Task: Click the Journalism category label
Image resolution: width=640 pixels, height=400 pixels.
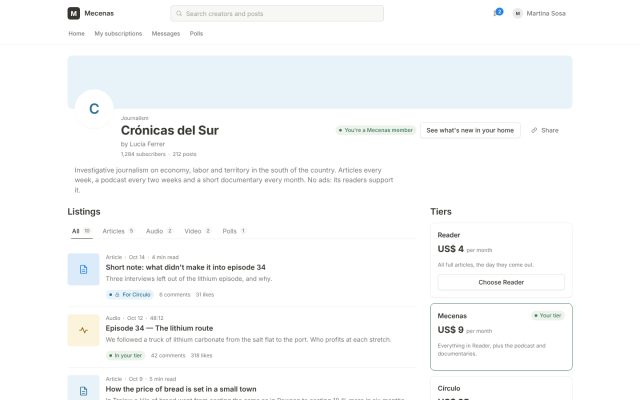Action: (135, 118)
